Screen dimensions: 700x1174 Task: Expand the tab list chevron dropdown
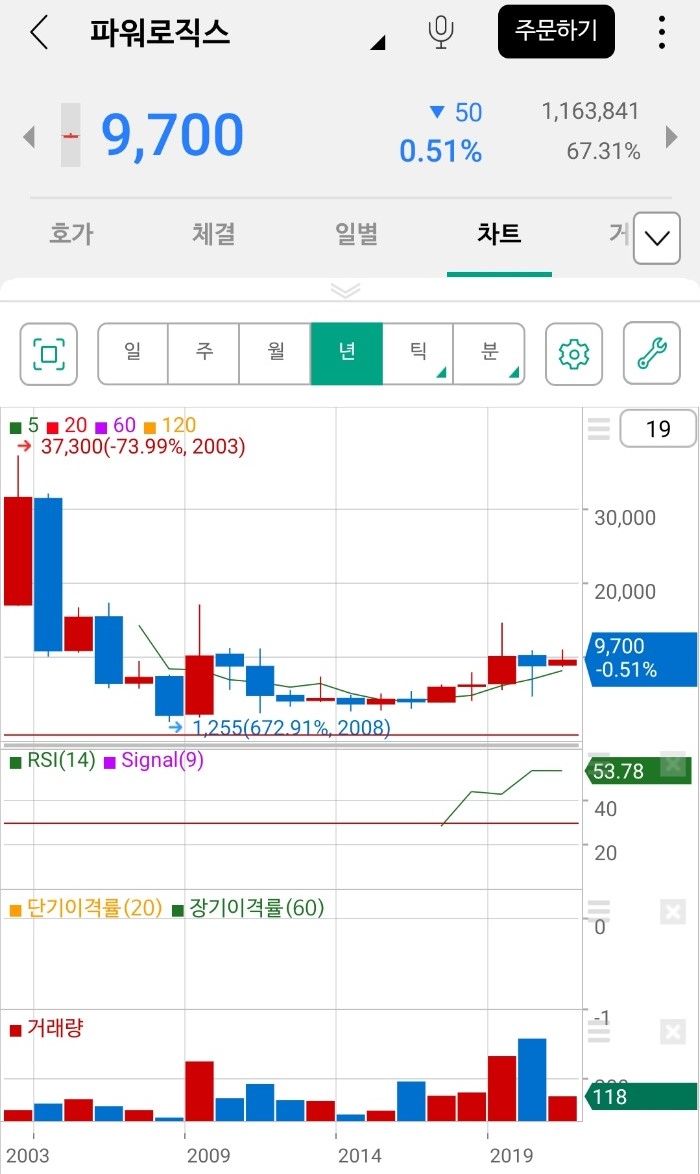point(657,238)
